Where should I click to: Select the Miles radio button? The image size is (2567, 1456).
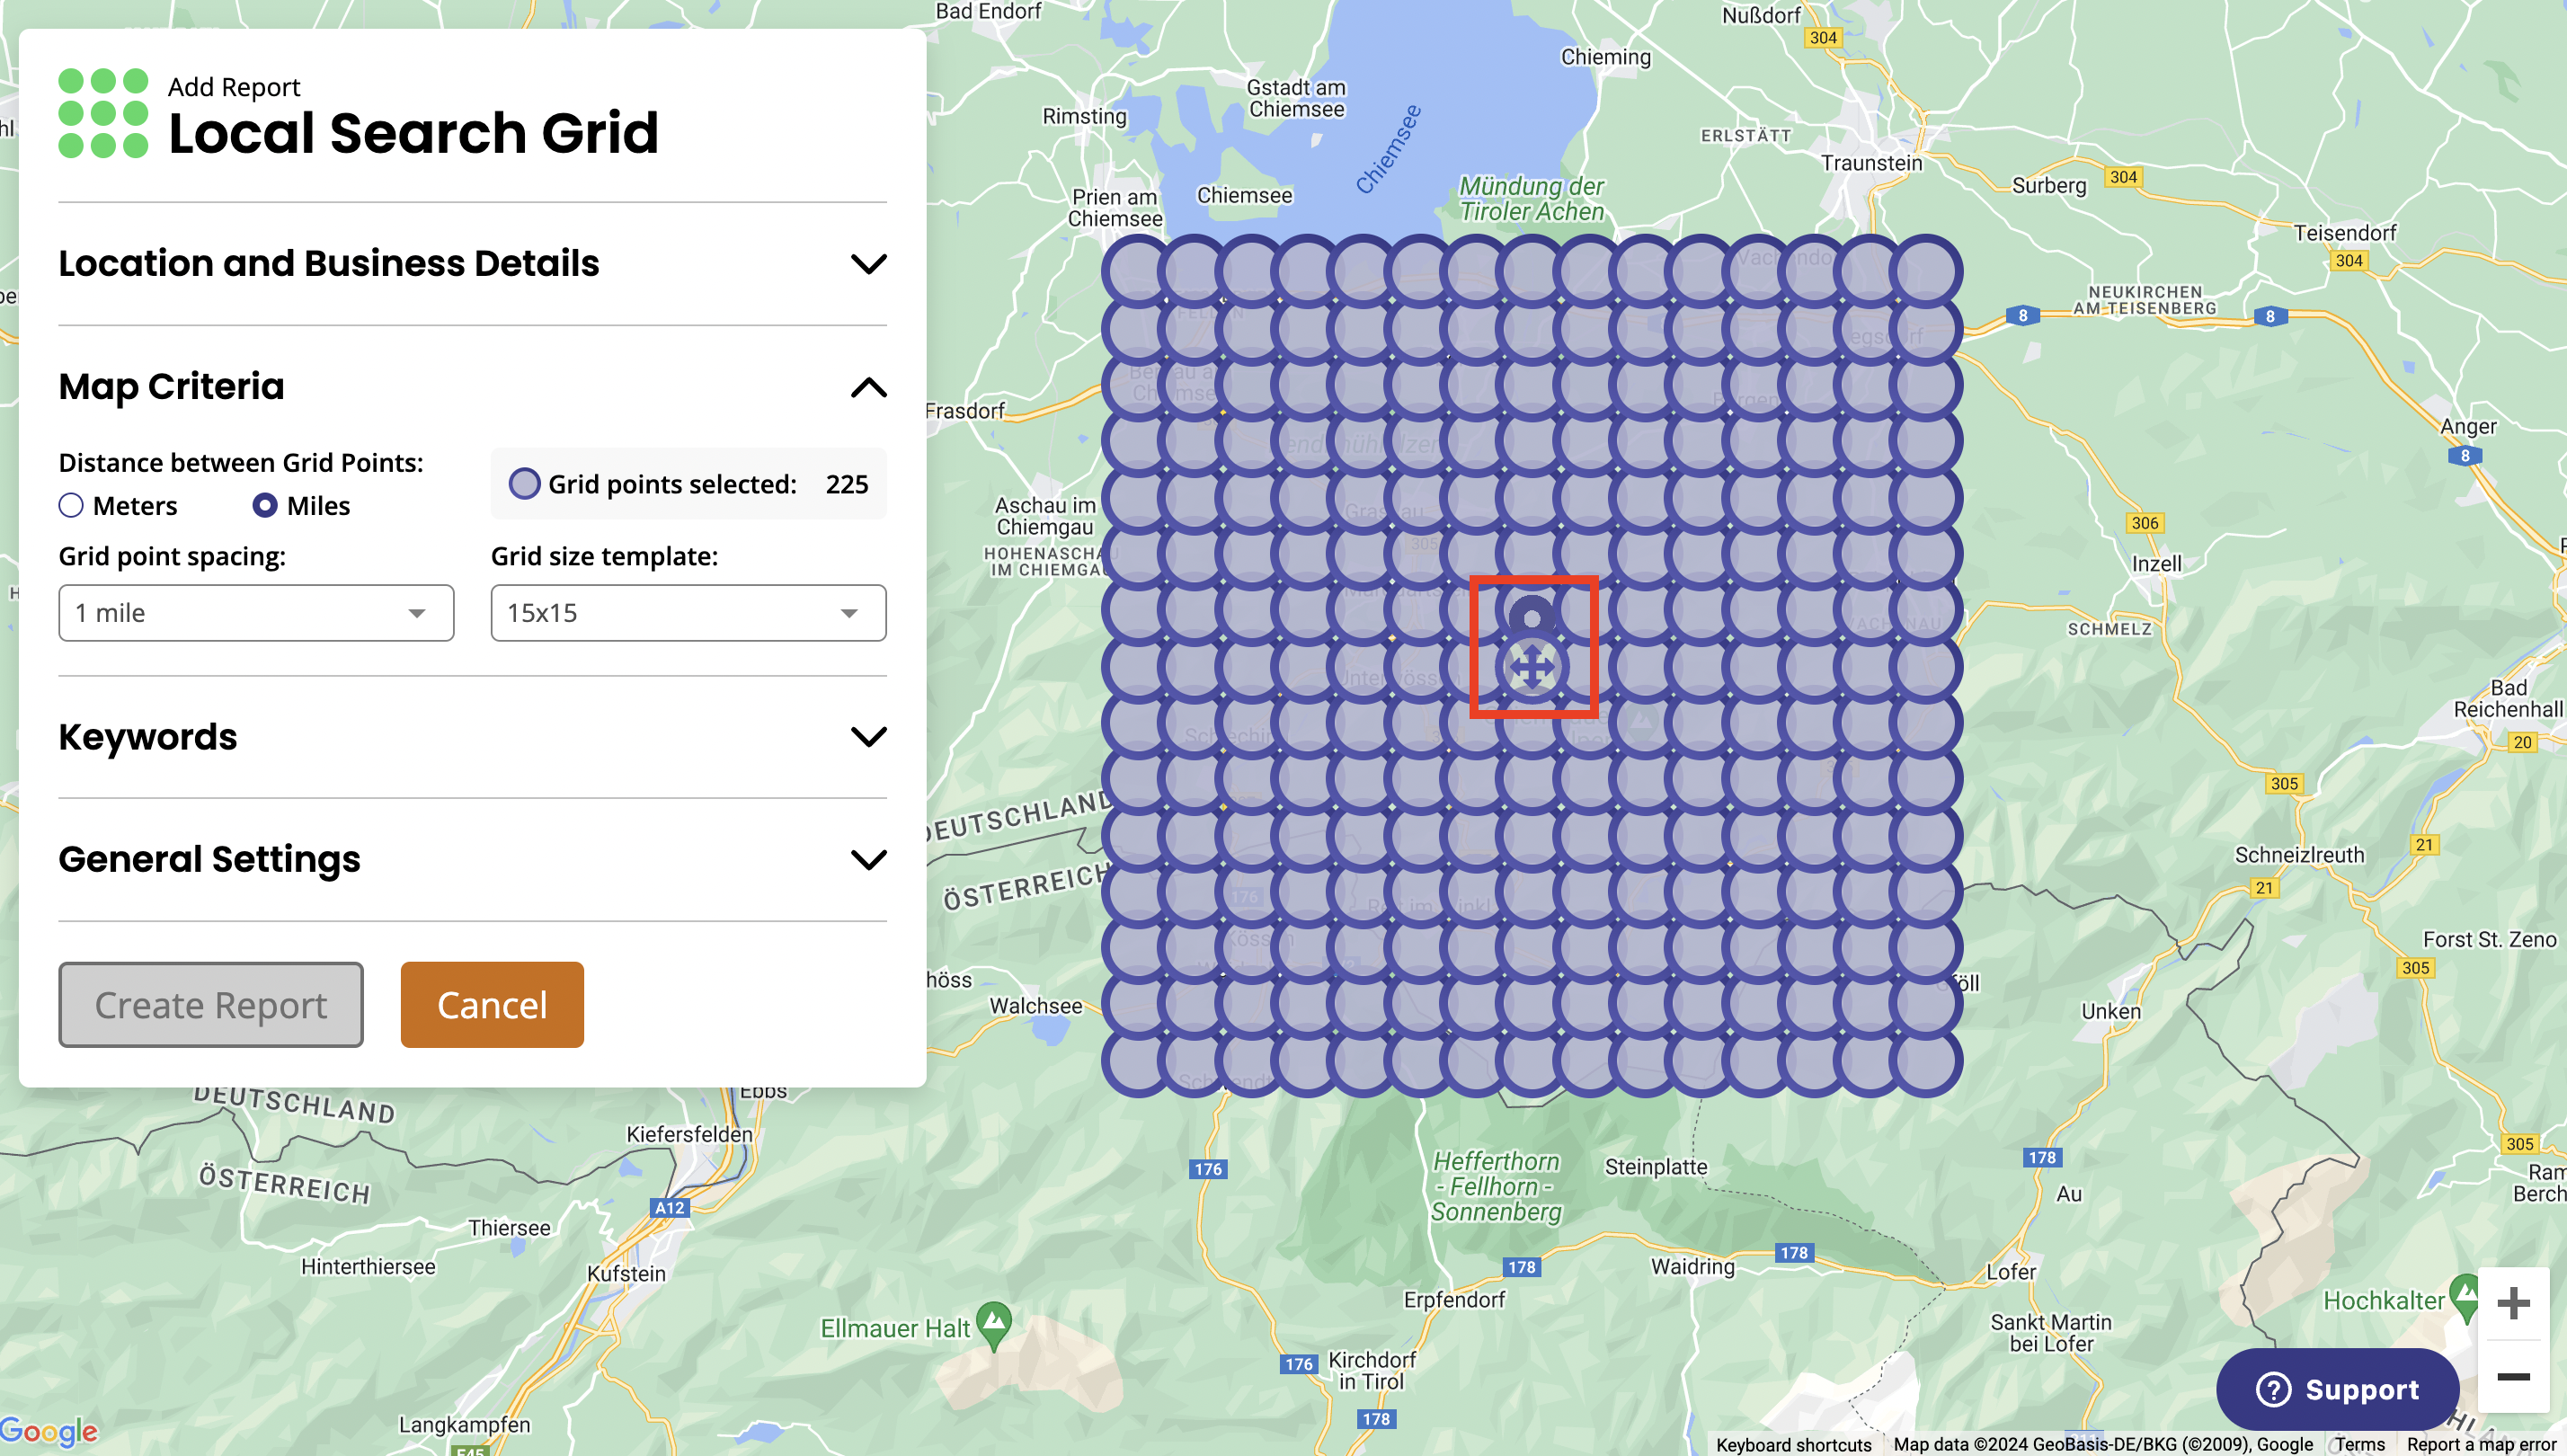(x=265, y=506)
